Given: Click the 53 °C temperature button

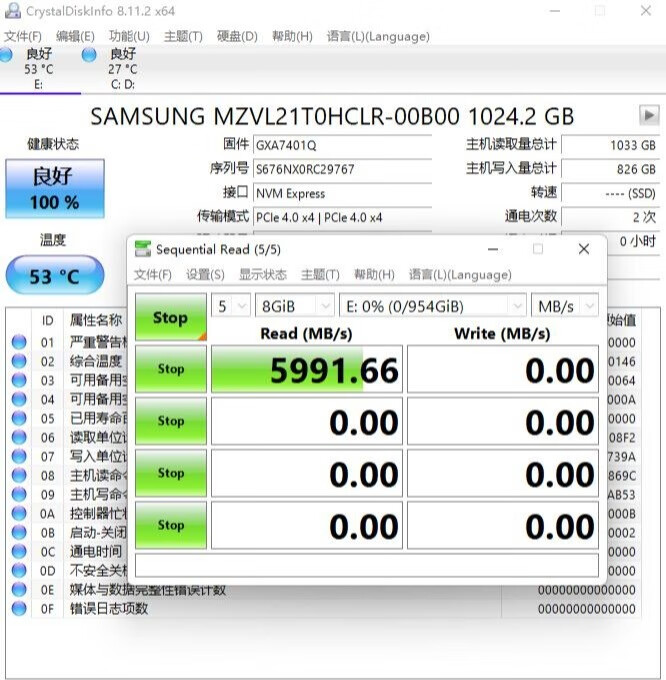Looking at the screenshot, I should click(55, 275).
